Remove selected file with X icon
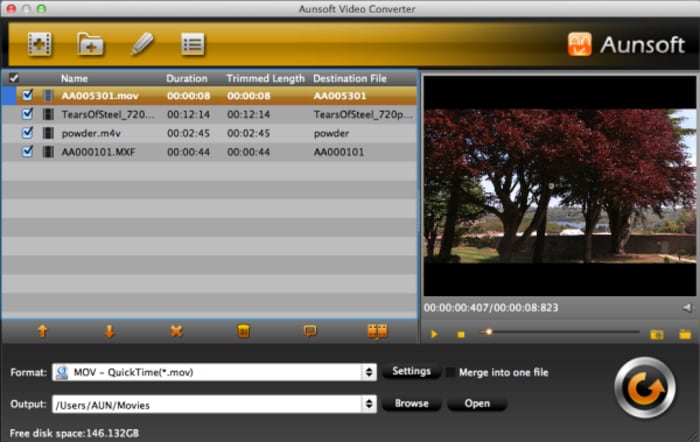 coord(176,331)
